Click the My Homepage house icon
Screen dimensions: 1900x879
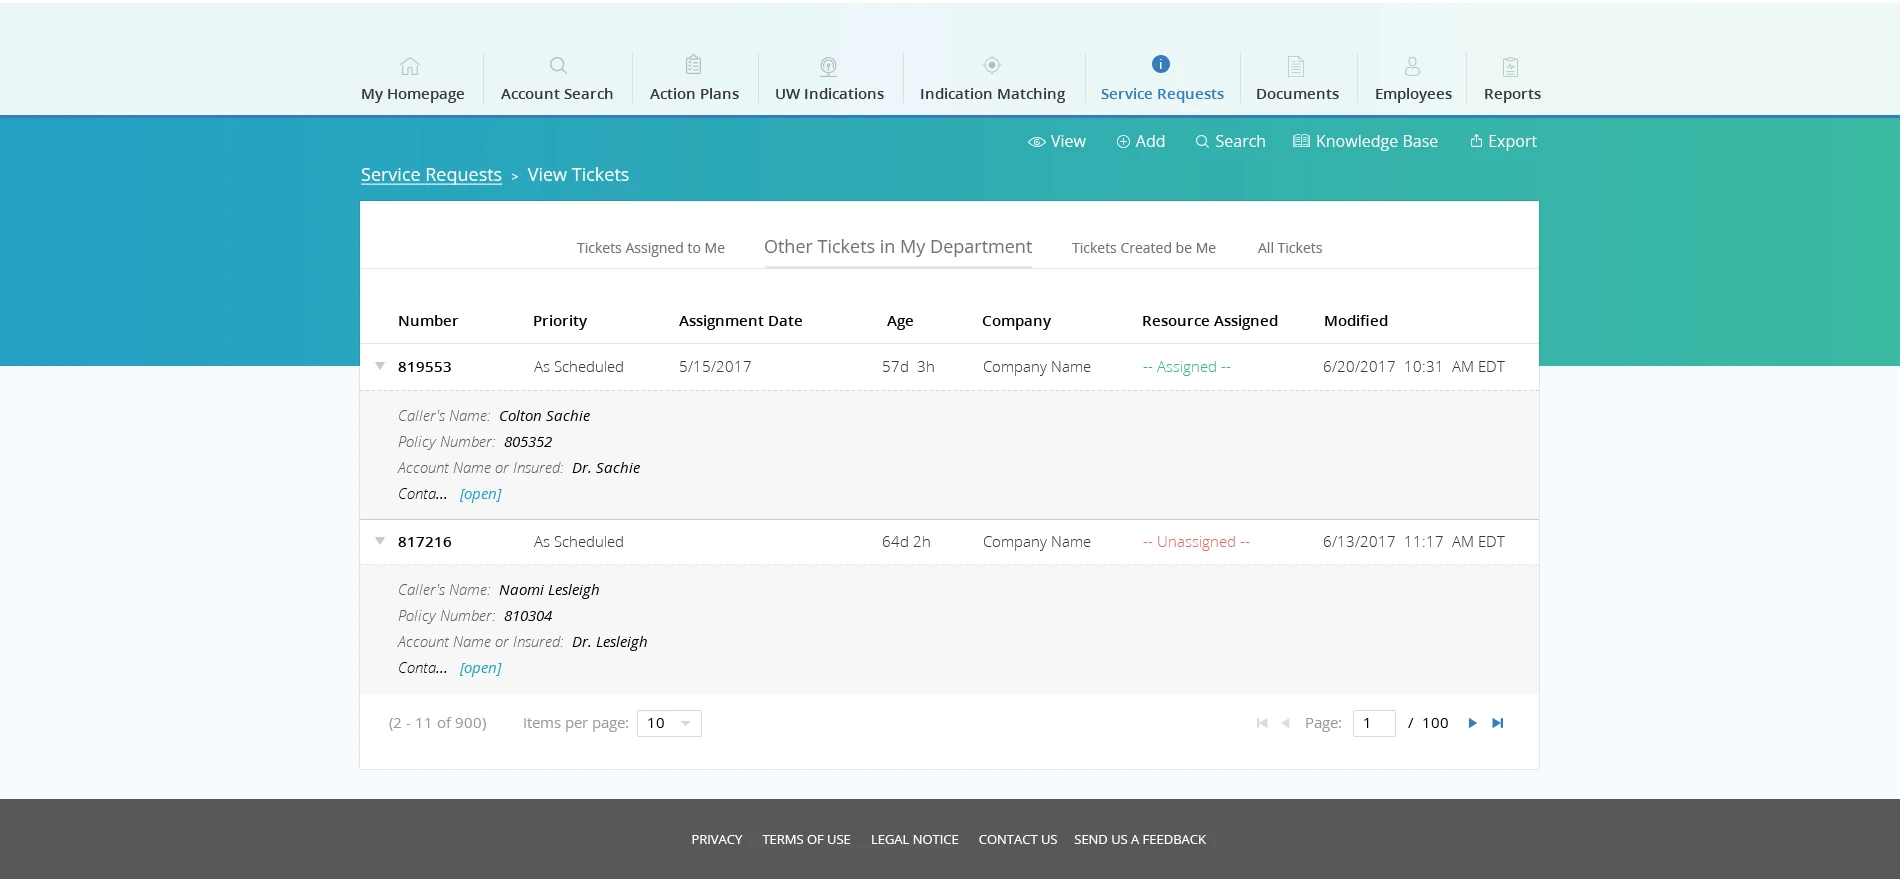coord(410,66)
